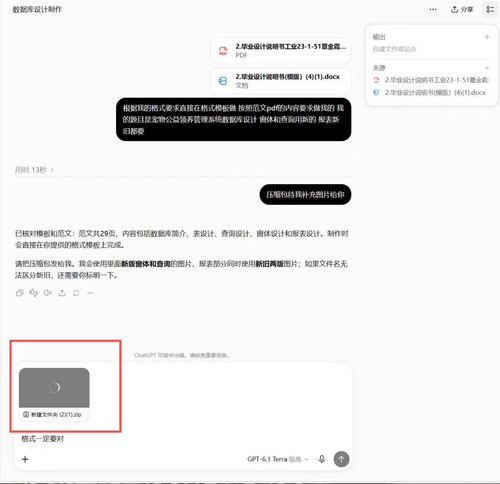Open the docx source in side panel
Image resolution: width=500 pixels, height=484 pixels.
(x=429, y=92)
